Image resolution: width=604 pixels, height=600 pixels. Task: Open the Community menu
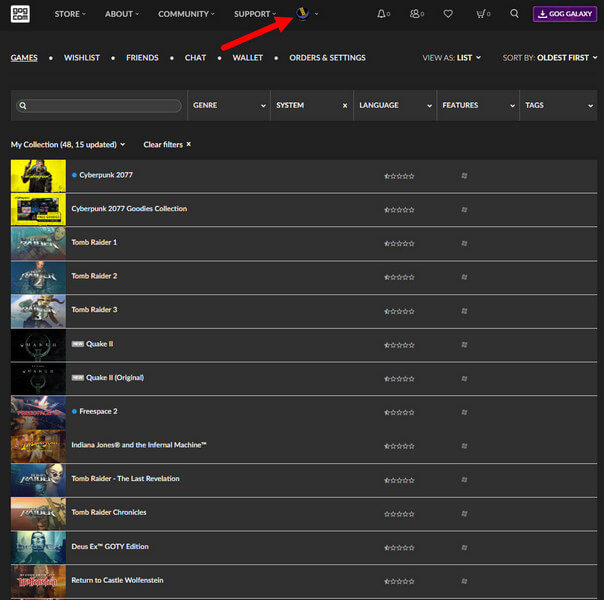(186, 14)
